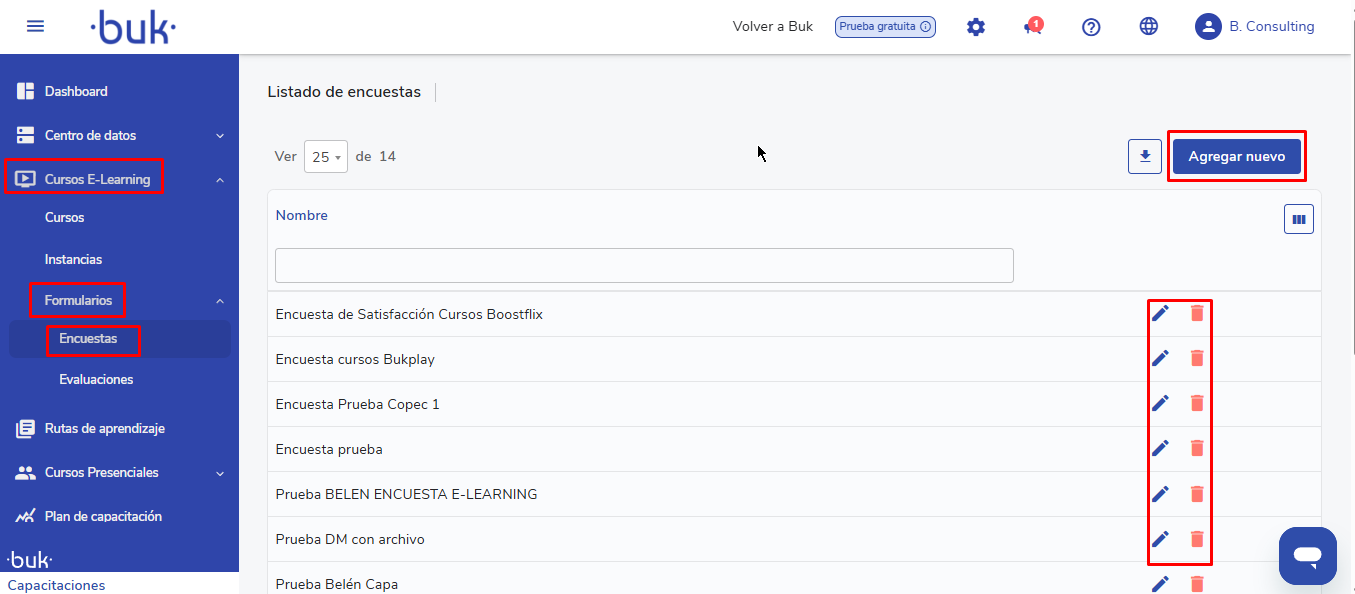Open the hamburger menu icon
The height and width of the screenshot is (594, 1355).
35,26
